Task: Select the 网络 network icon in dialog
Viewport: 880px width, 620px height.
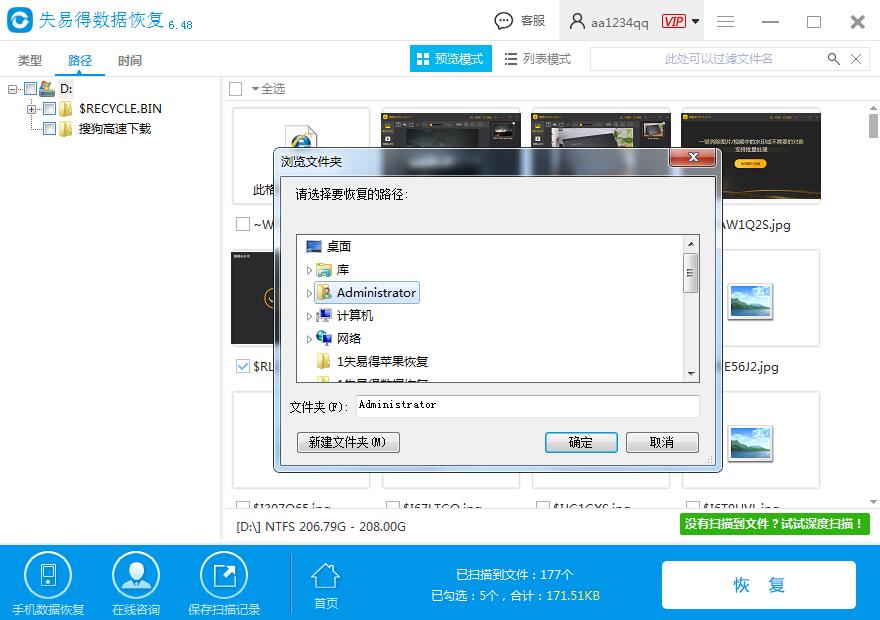Action: point(324,338)
